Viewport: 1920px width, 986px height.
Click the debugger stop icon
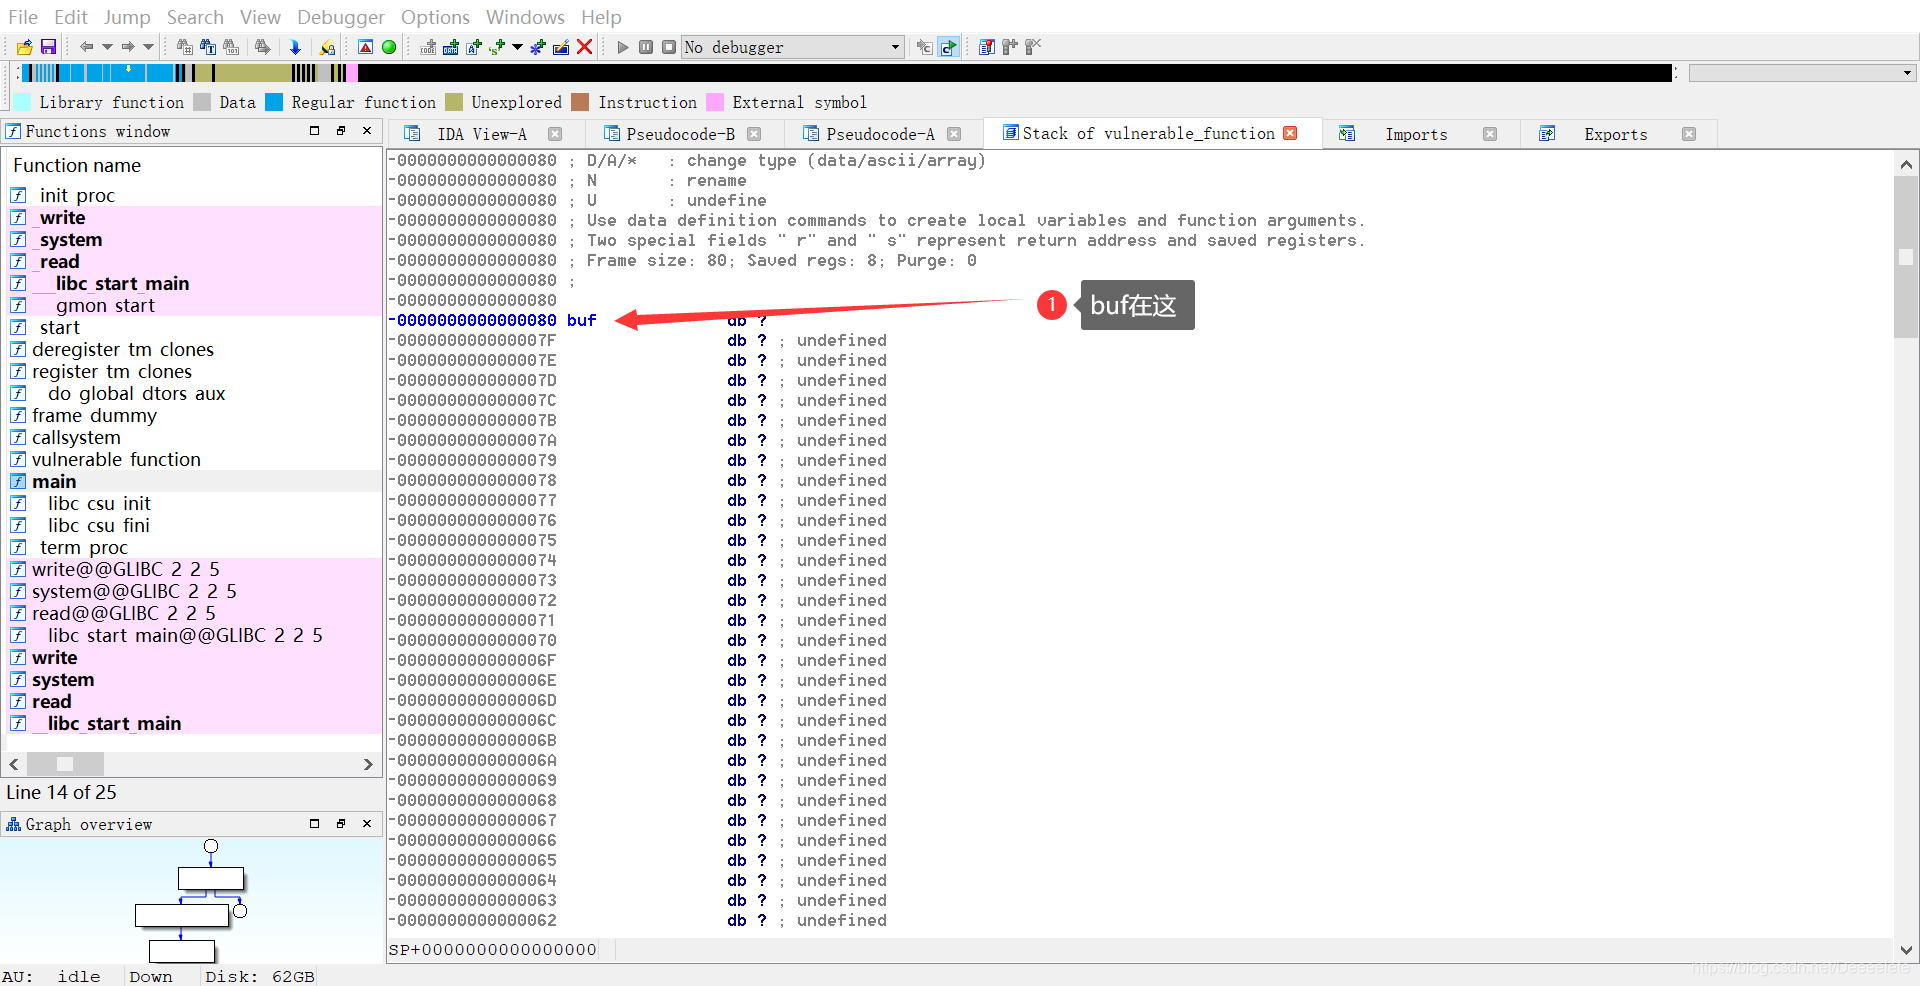click(669, 47)
